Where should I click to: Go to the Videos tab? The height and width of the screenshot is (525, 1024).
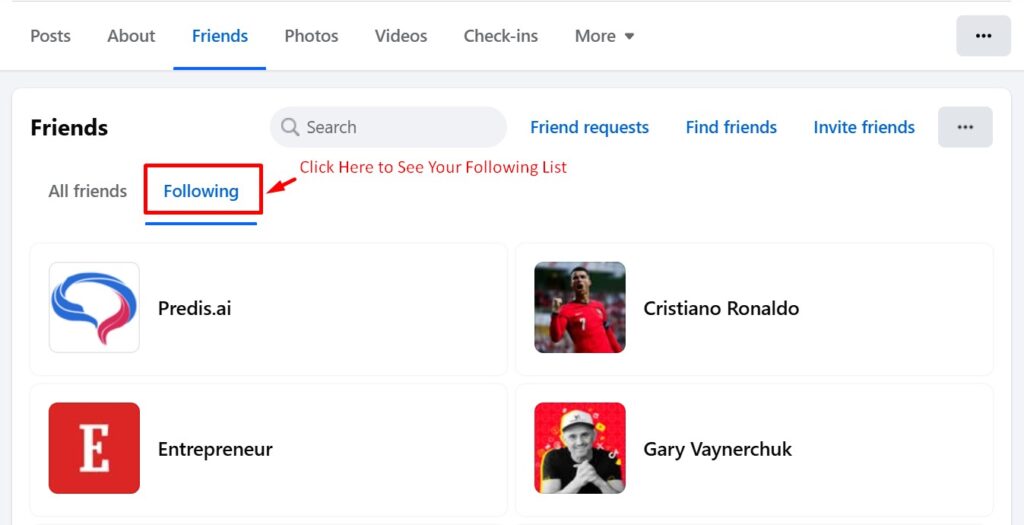[x=400, y=36]
